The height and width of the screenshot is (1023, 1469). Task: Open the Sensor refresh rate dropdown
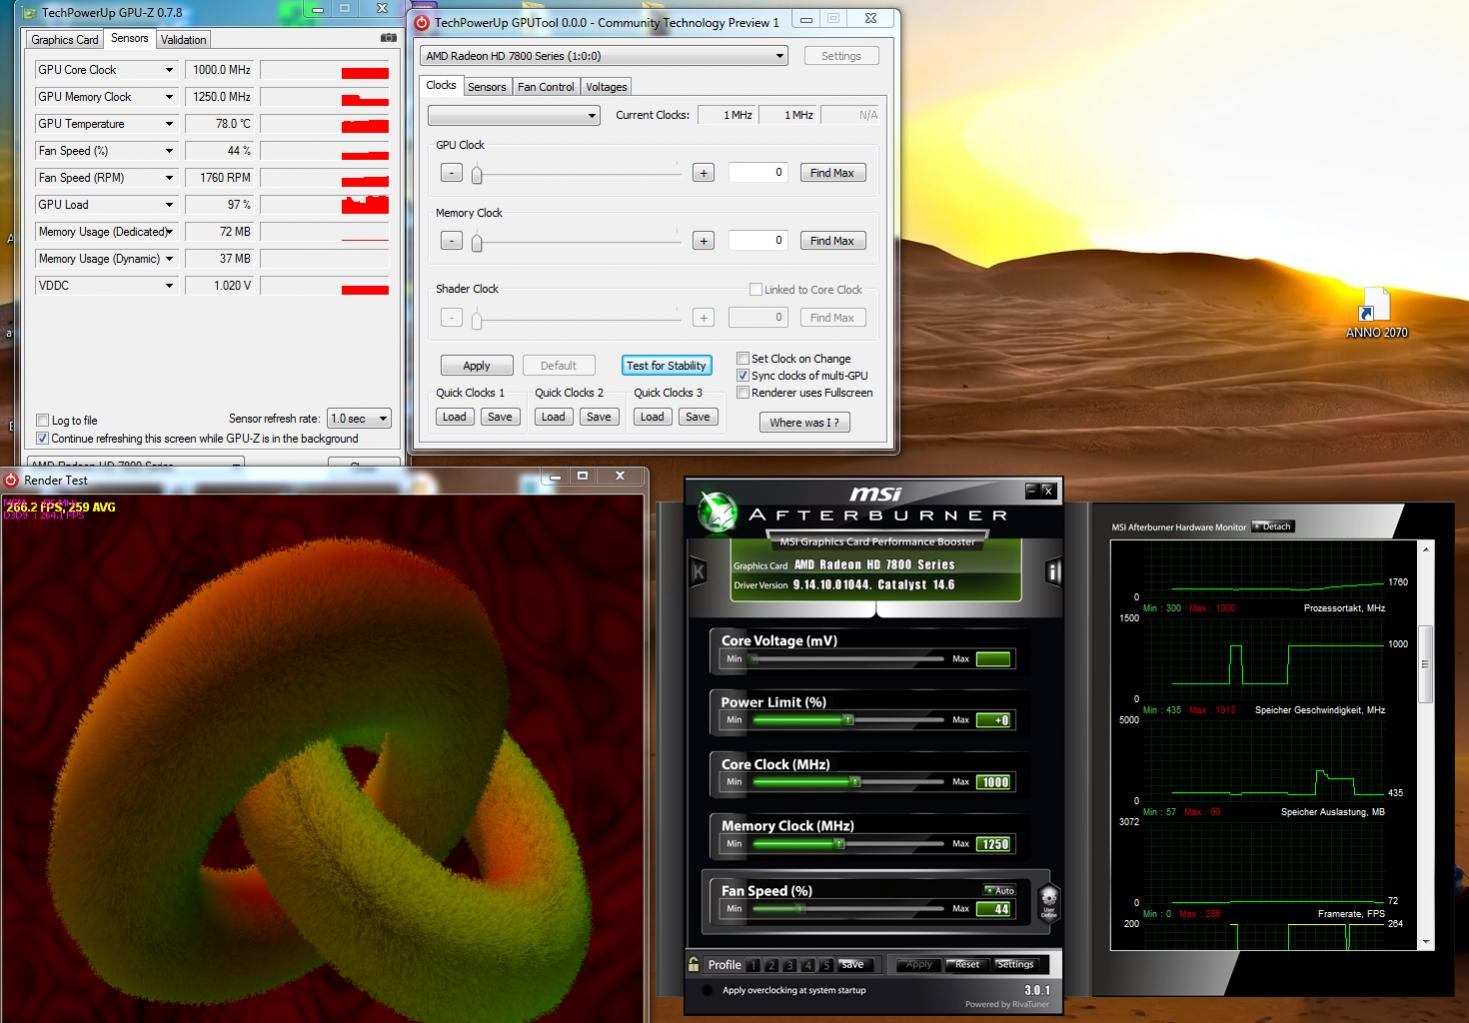pos(359,418)
